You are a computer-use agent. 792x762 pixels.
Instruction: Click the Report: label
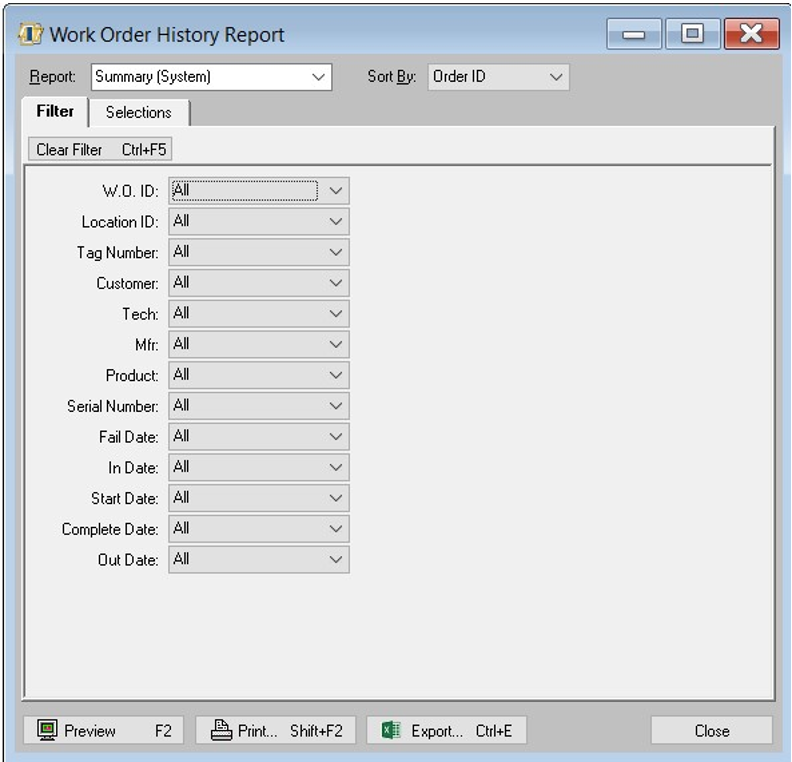pyautogui.click(x=53, y=77)
